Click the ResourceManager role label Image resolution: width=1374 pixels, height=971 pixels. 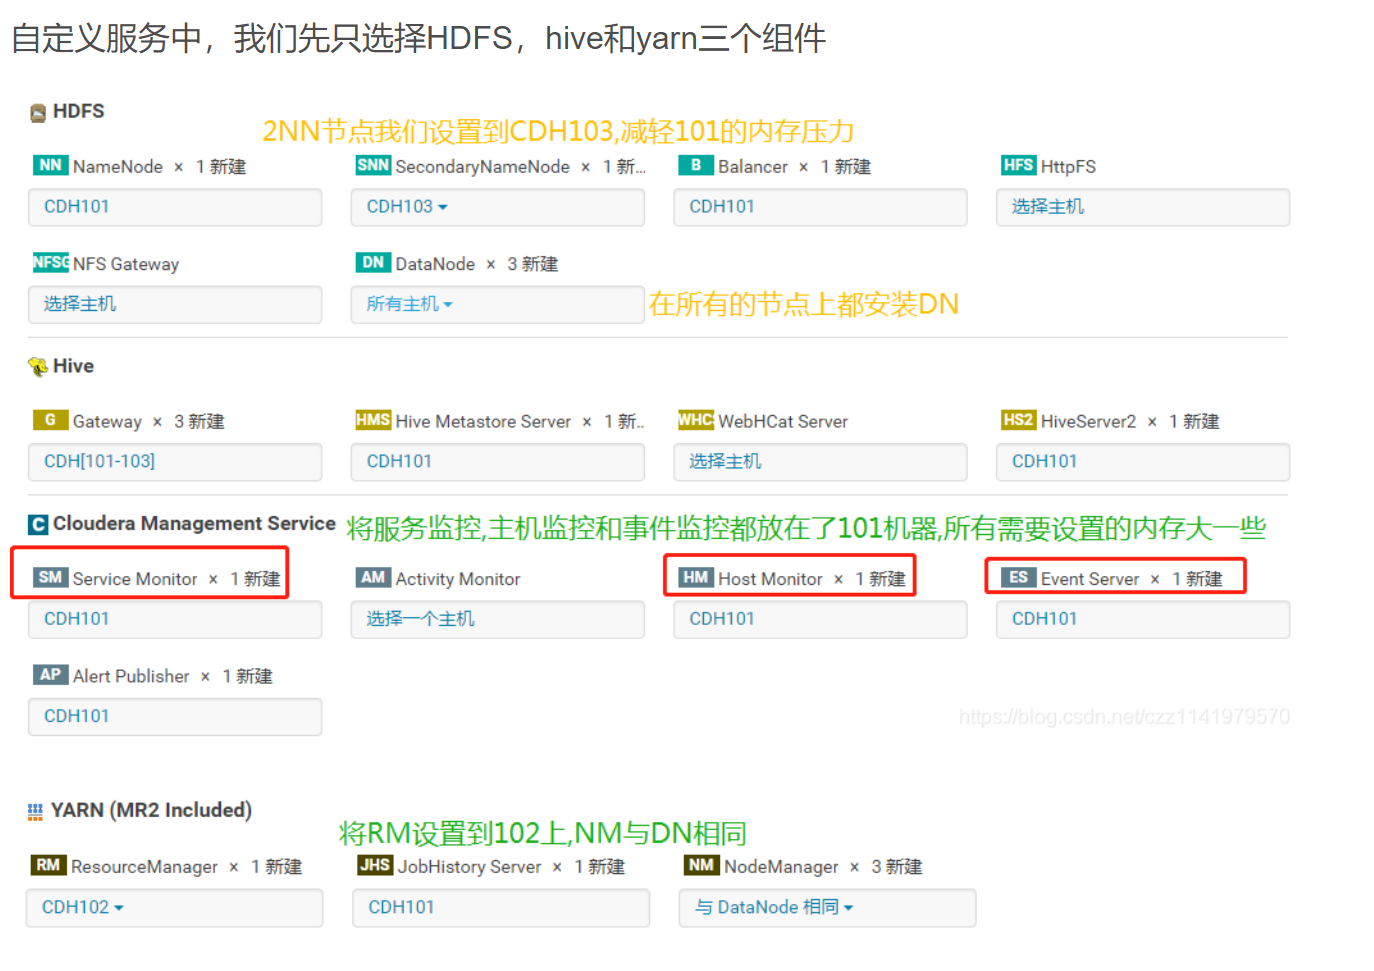144,867
